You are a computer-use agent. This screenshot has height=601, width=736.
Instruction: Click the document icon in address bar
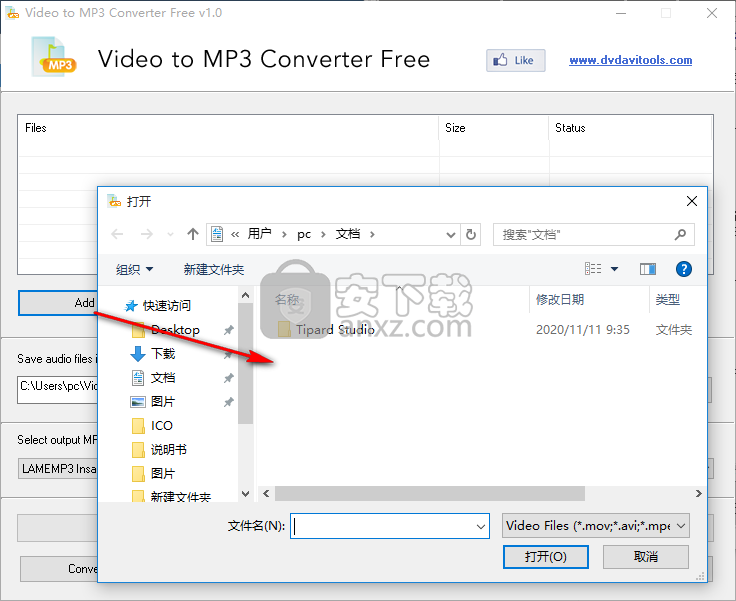(x=217, y=234)
